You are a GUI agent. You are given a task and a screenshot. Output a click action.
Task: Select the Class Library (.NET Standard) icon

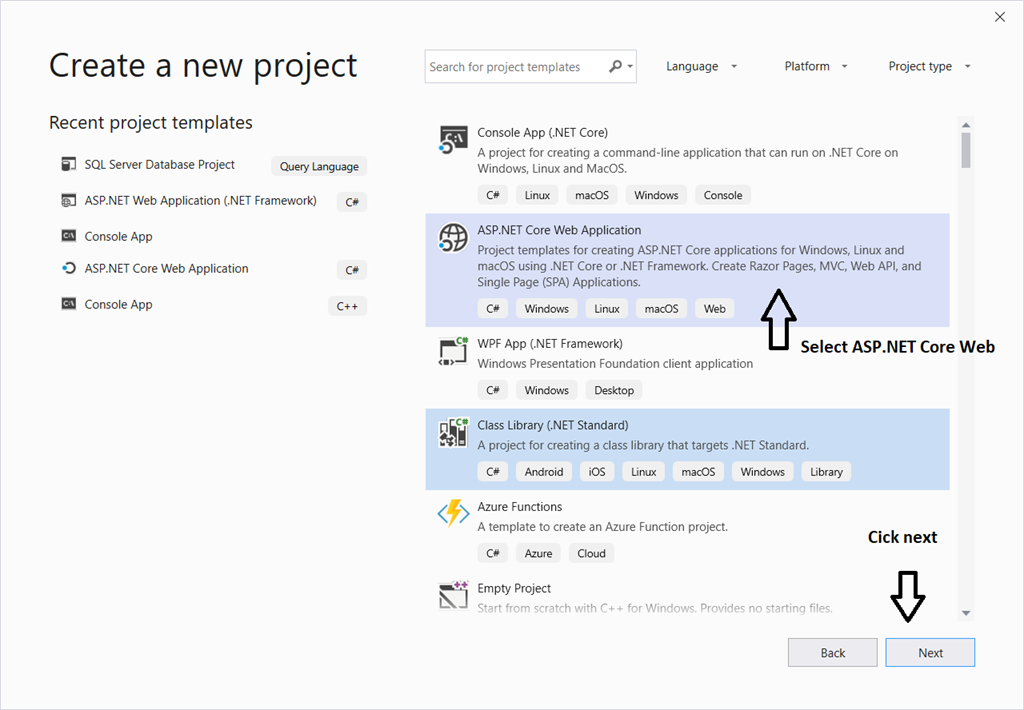tap(452, 432)
